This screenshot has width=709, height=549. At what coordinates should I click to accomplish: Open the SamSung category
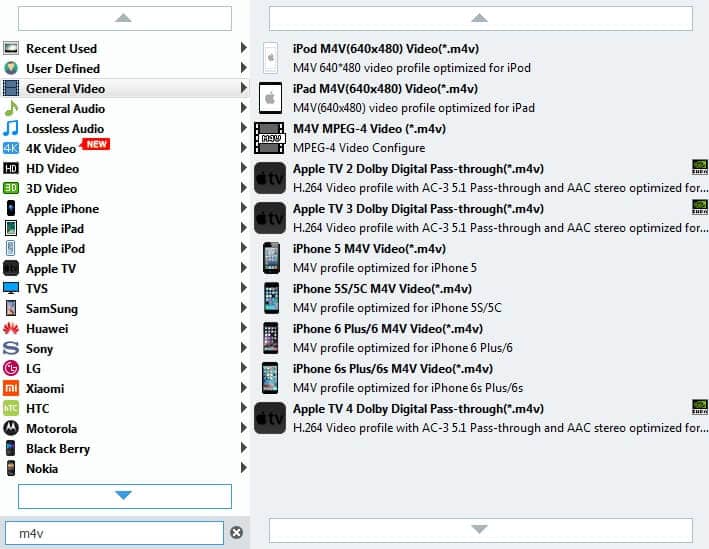pos(125,308)
